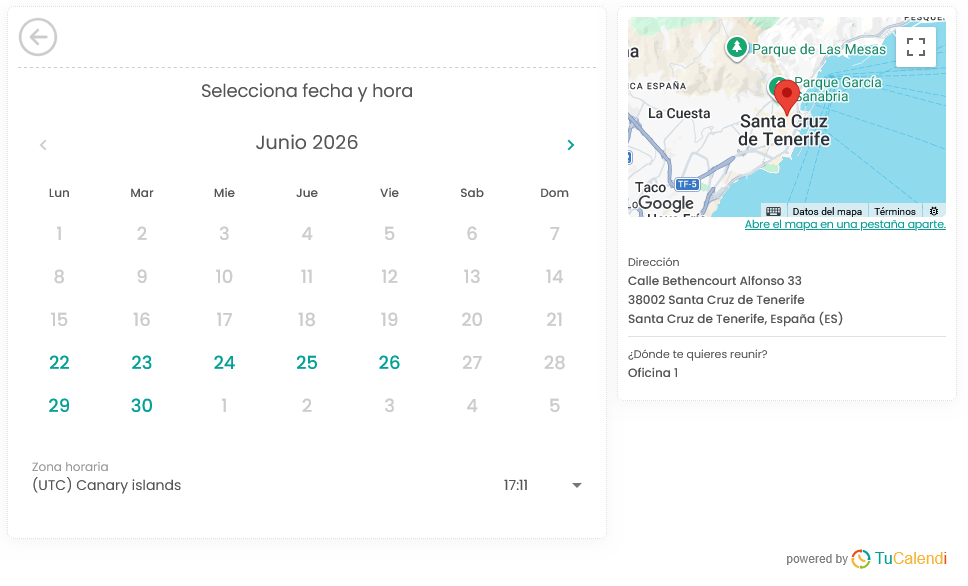Go back using the circled arrow
Image resolution: width=968 pixels, height=586 pixels.
coord(38,37)
